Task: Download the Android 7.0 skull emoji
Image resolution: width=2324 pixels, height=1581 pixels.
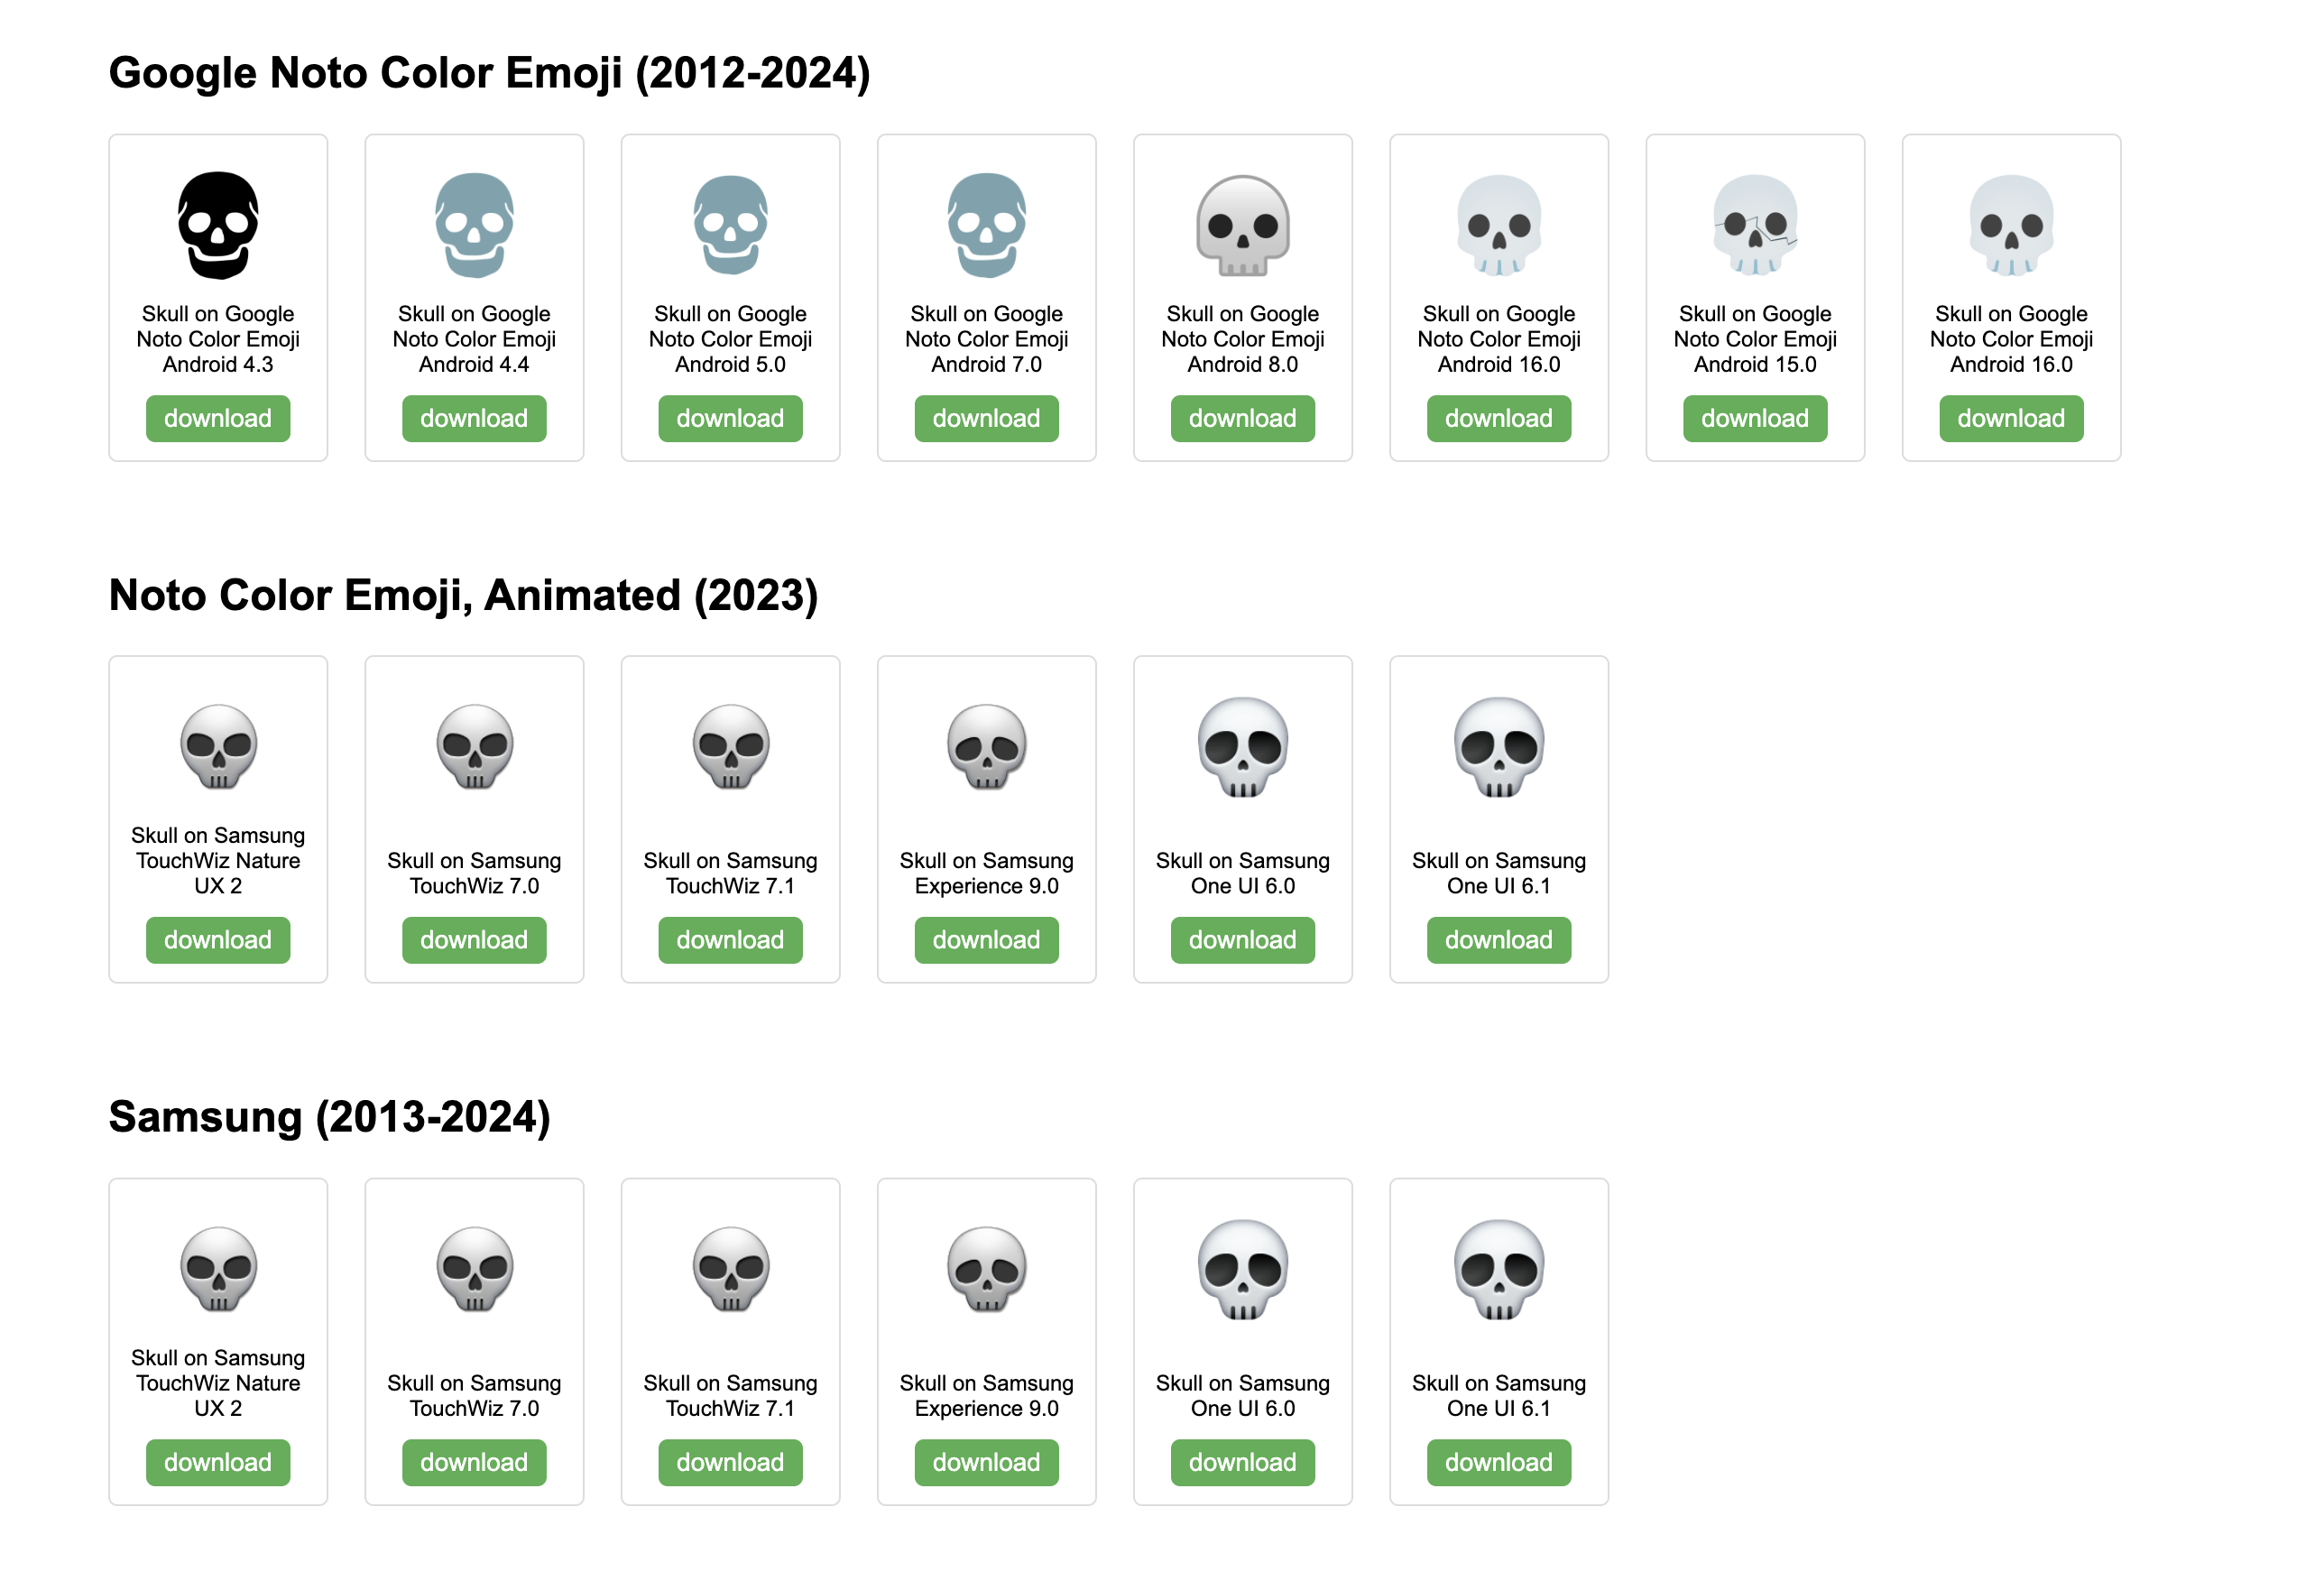Action: tap(986, 418)
